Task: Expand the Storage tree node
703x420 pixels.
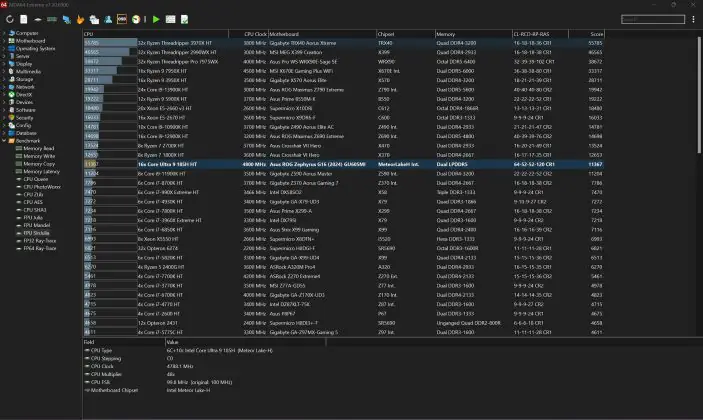Action: coord(4,79)
